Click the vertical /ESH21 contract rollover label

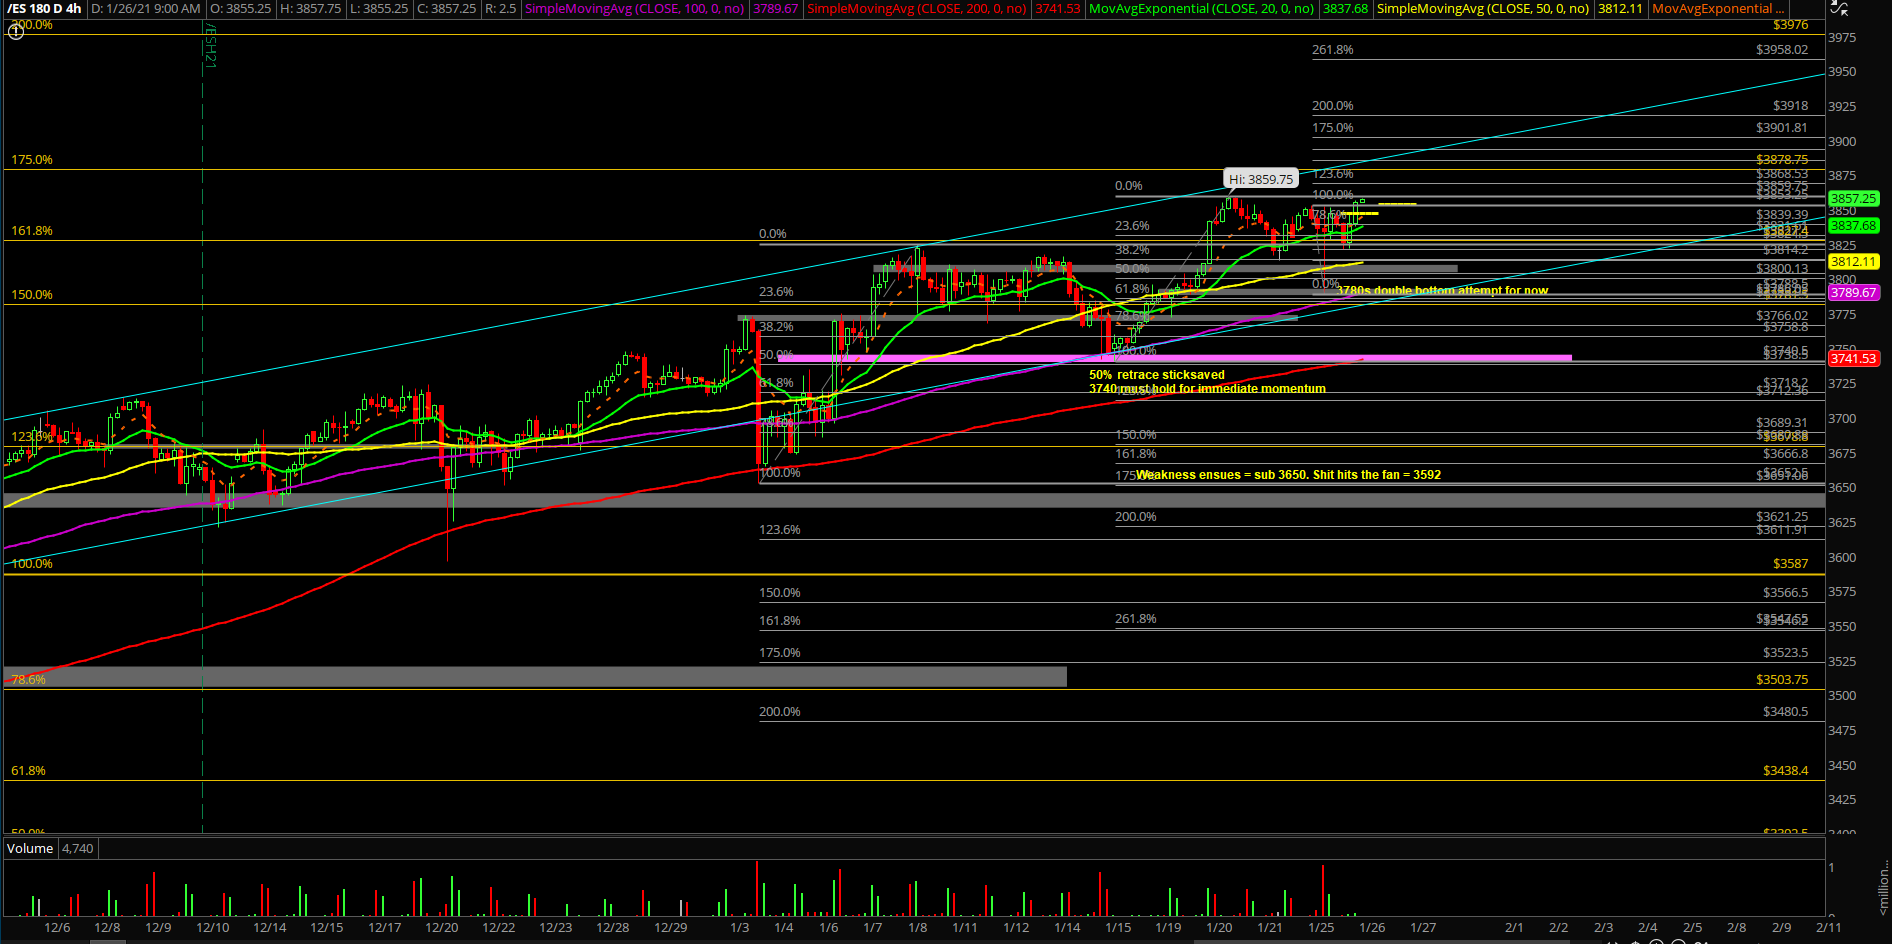[210, 46]
